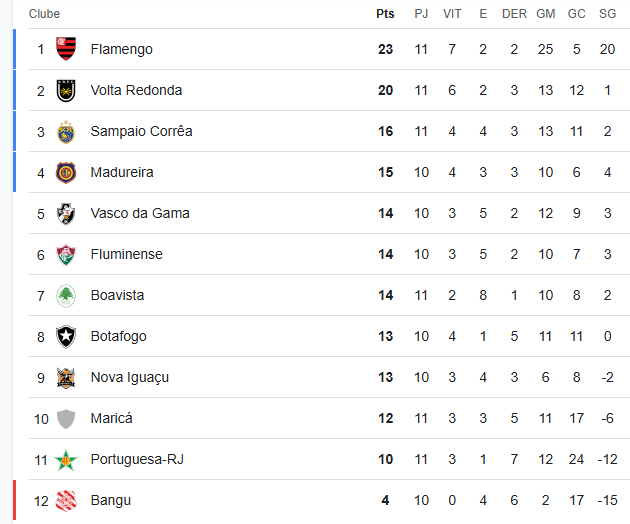Screen dimensions: 630x524
Task: Click the Clube column header
Action: [44, 14]
